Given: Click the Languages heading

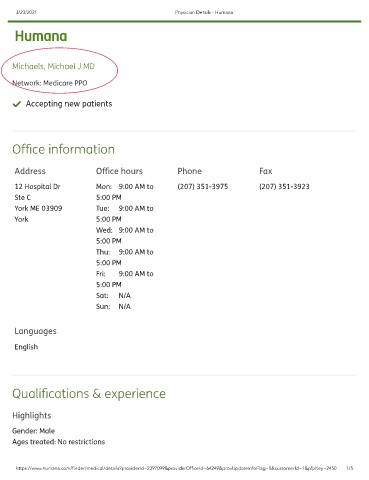Looking at the screenshot, I should click(x=35, y=331).
